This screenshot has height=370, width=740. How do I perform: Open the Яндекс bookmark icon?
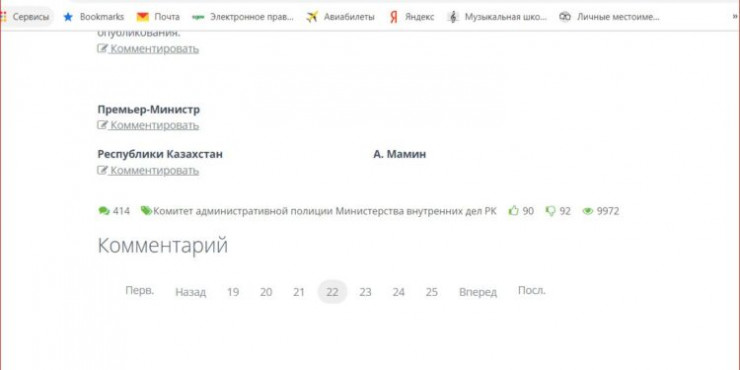coord(394,17)
